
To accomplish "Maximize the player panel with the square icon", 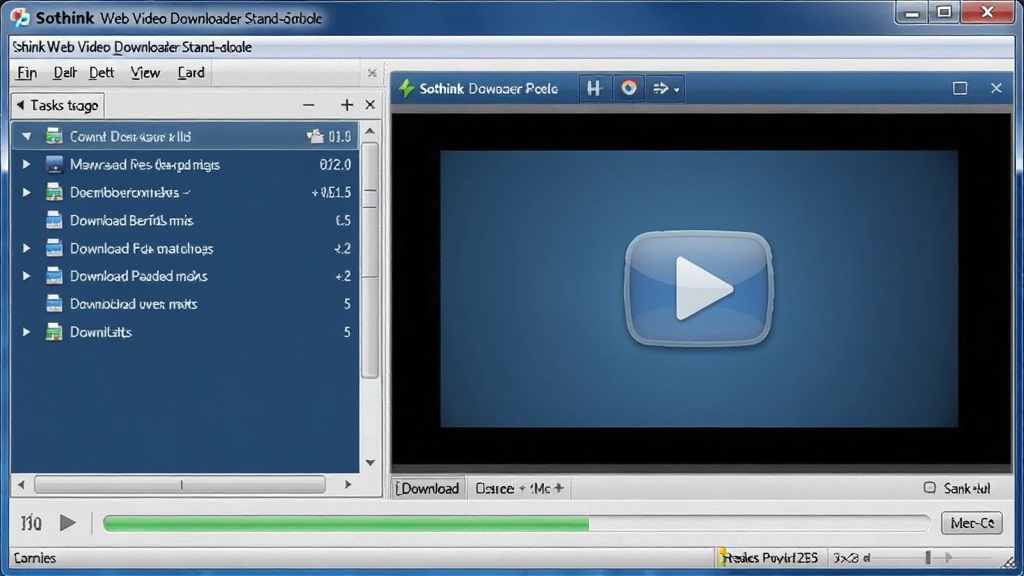I will [x=959, y=88].
